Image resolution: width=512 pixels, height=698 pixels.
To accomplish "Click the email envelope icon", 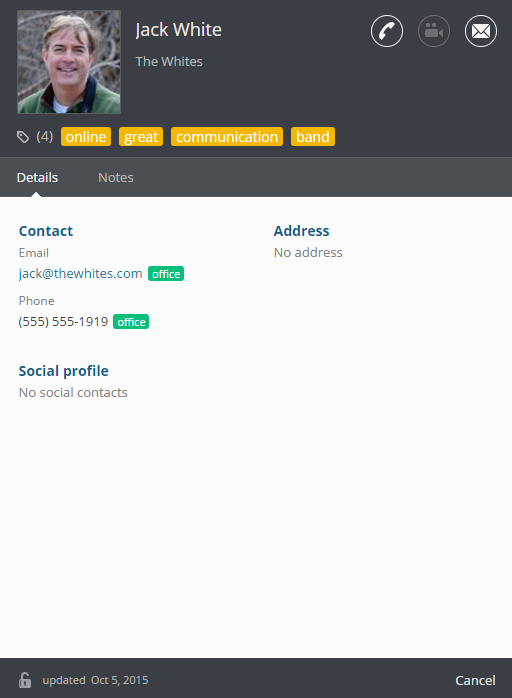I will (481, 31).
